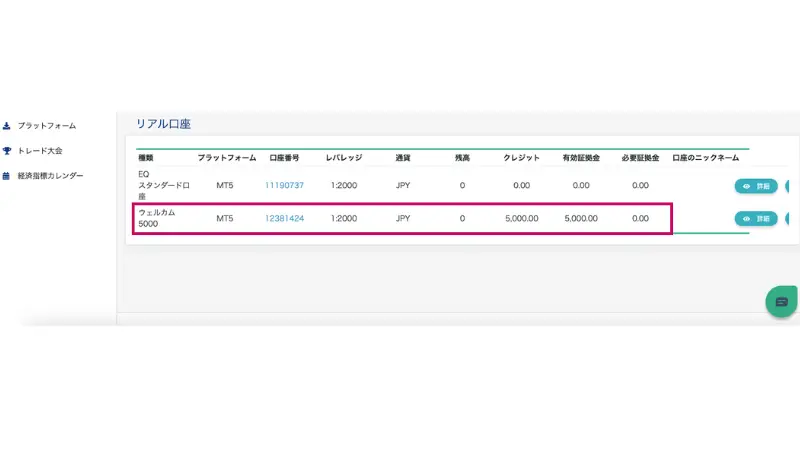Click the 口座のニックネーム column header
Viewport: 800px width, 450px height.
[706, 158]
